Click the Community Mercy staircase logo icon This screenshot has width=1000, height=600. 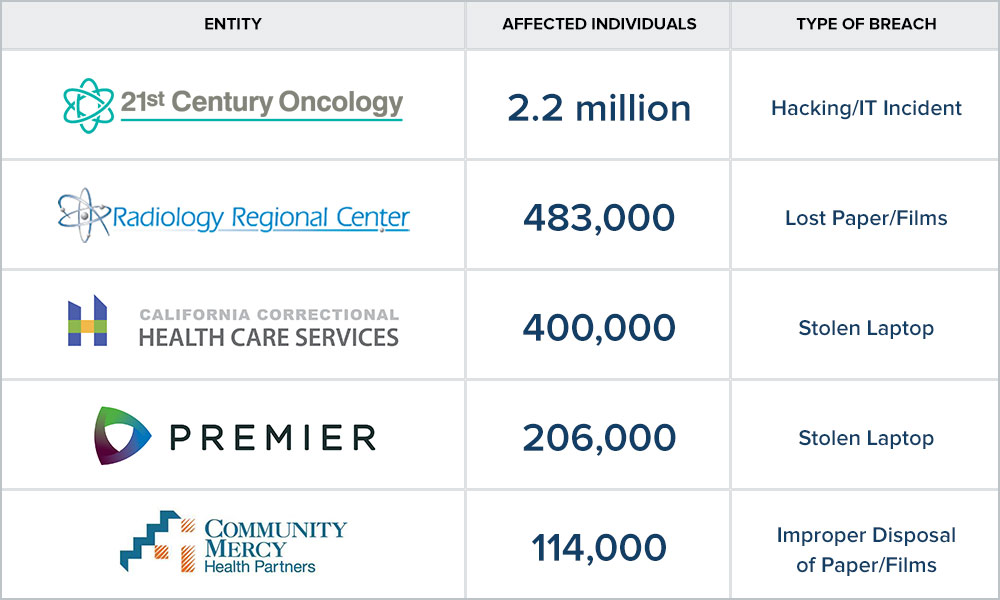(x=158, y=541)
